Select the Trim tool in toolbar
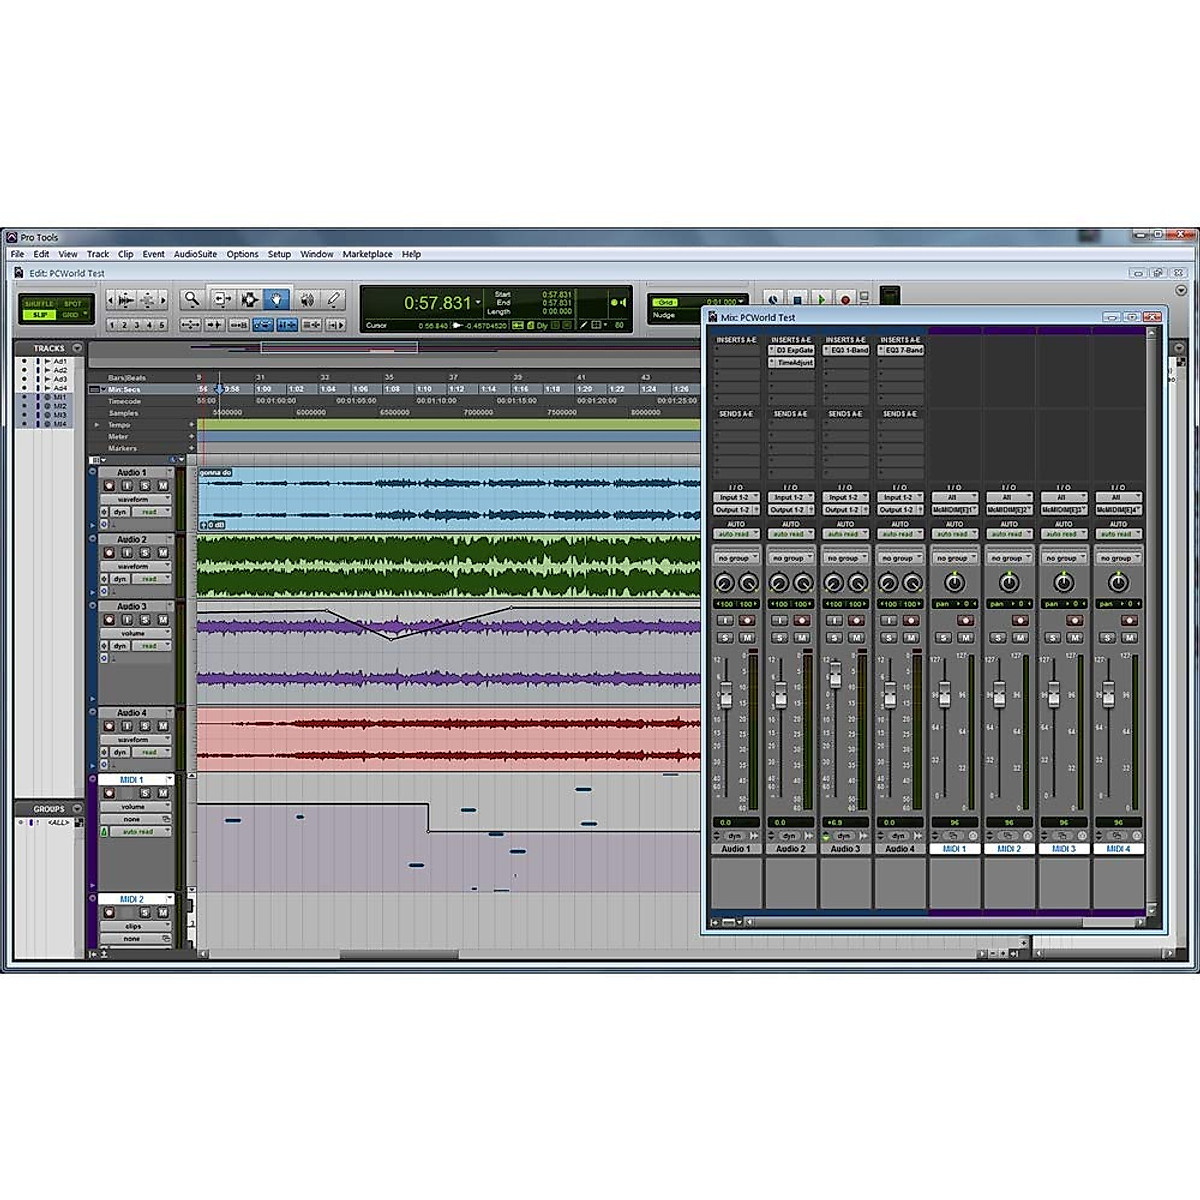 pyautogui.click(x=221, y=299)
